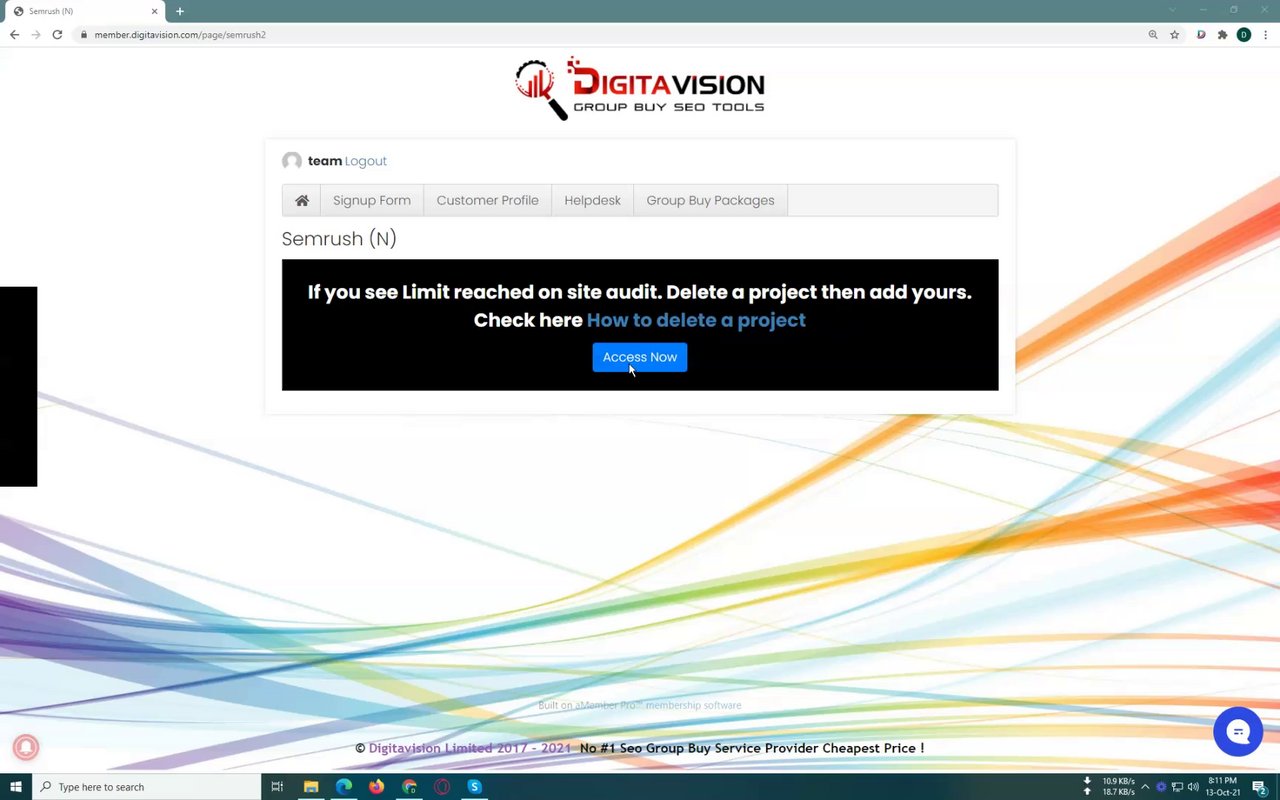This screenshot has height=800, width=1280.
Task: Open the Chrome three-dot menu
Action: click(x=1266, y=34)
